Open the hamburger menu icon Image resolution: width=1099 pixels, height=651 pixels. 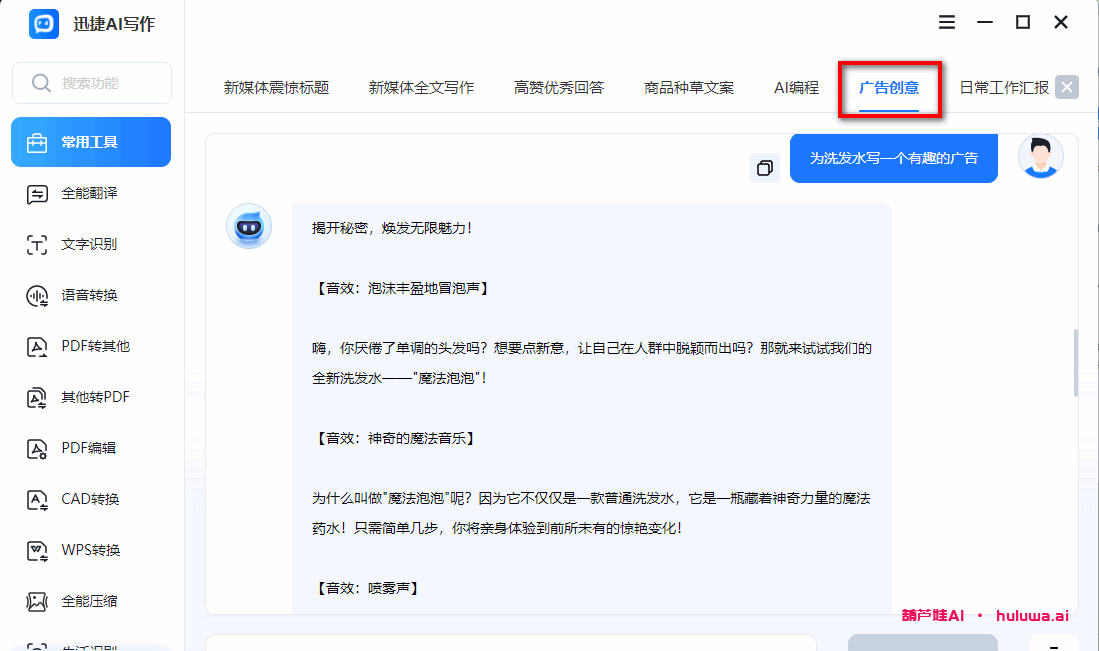click(x=947, y=22)
